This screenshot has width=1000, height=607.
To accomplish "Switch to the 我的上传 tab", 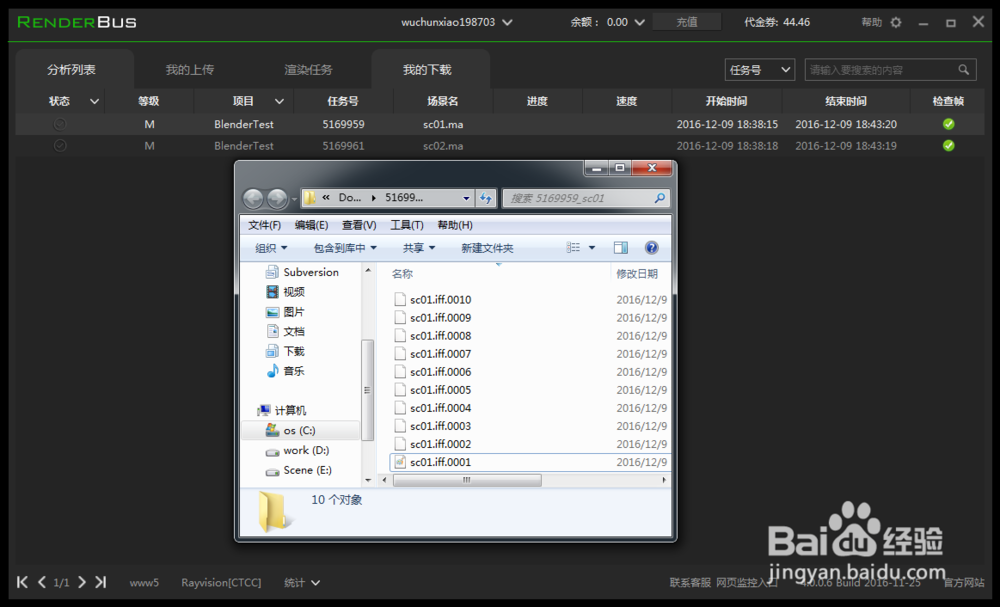I will tap(191, 69).
